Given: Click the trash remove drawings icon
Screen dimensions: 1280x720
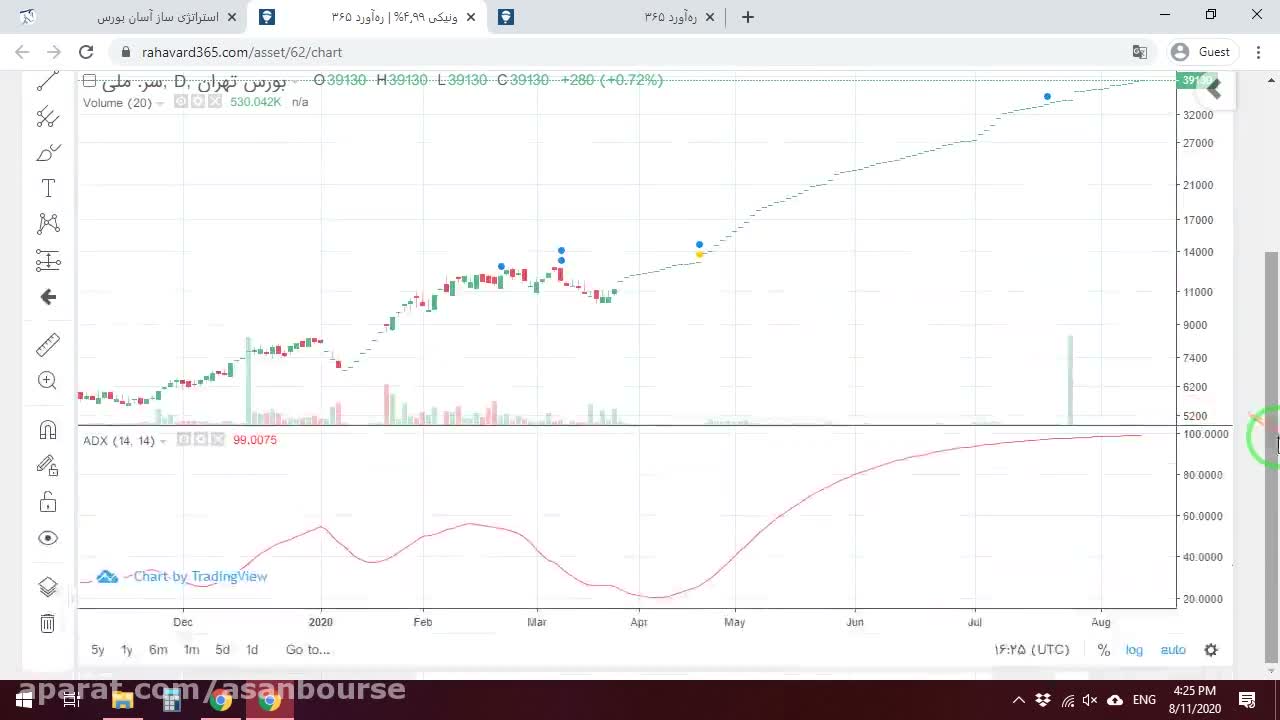Looking at the screenshot, I should pyautogui.click(x=47, y=623).
